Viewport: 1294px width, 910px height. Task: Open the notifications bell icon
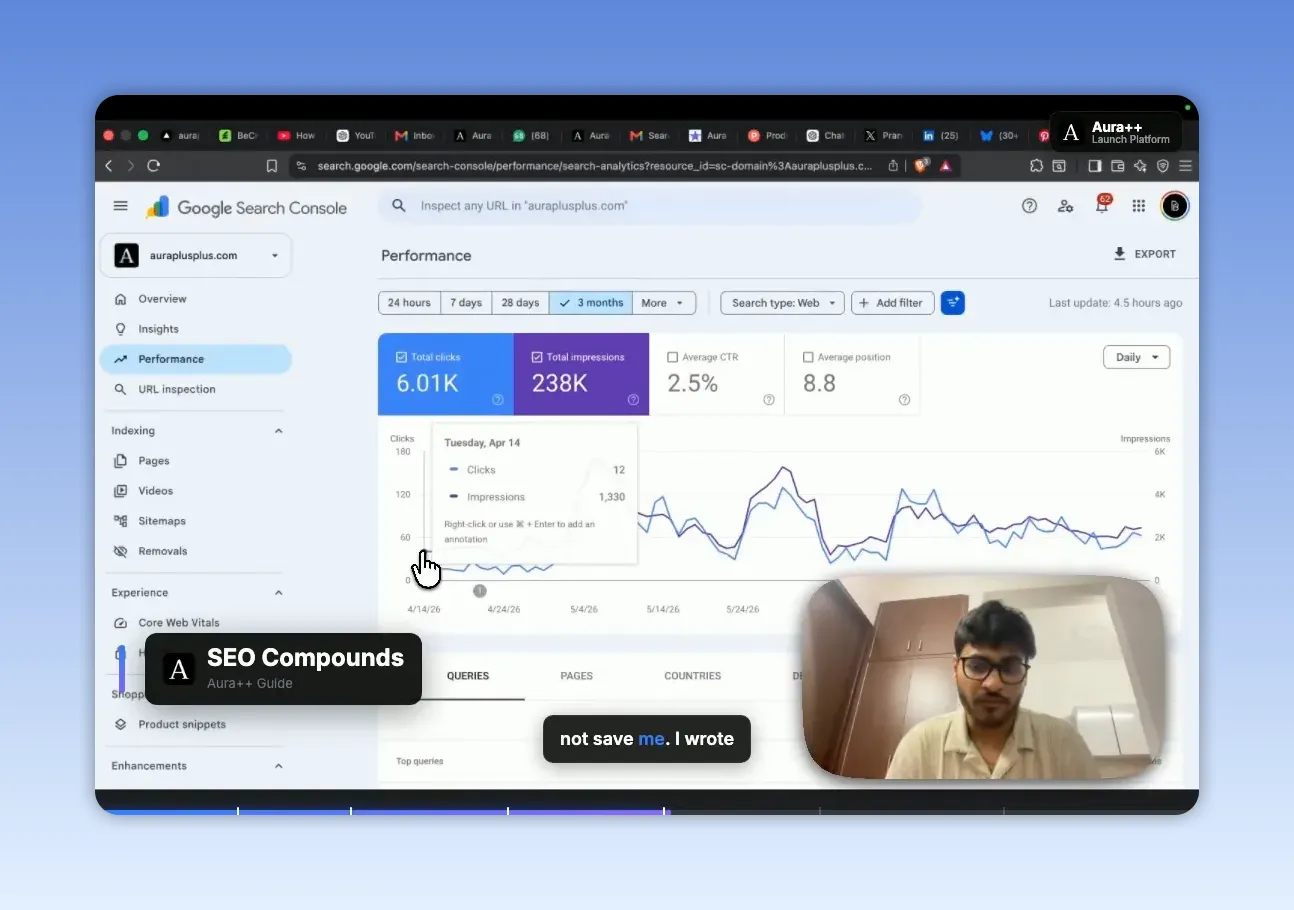(x=1102, y=205)
